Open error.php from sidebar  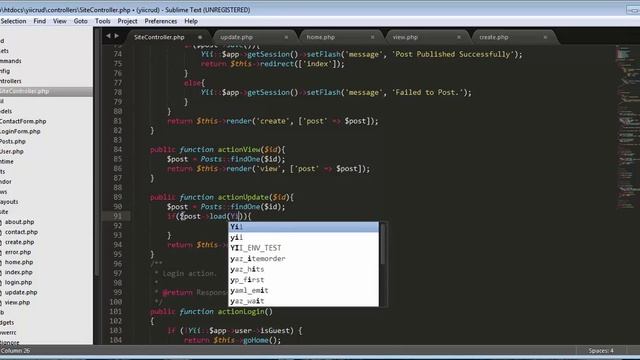18,252
